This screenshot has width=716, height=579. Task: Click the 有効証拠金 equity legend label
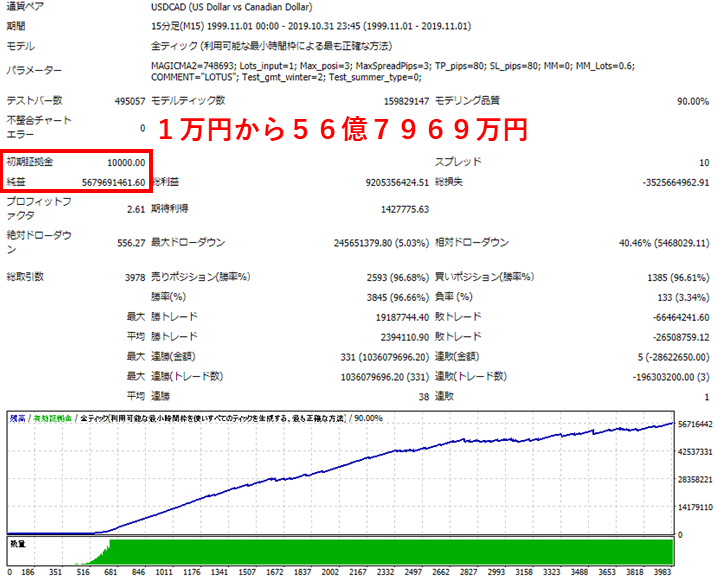click(53, 418)
